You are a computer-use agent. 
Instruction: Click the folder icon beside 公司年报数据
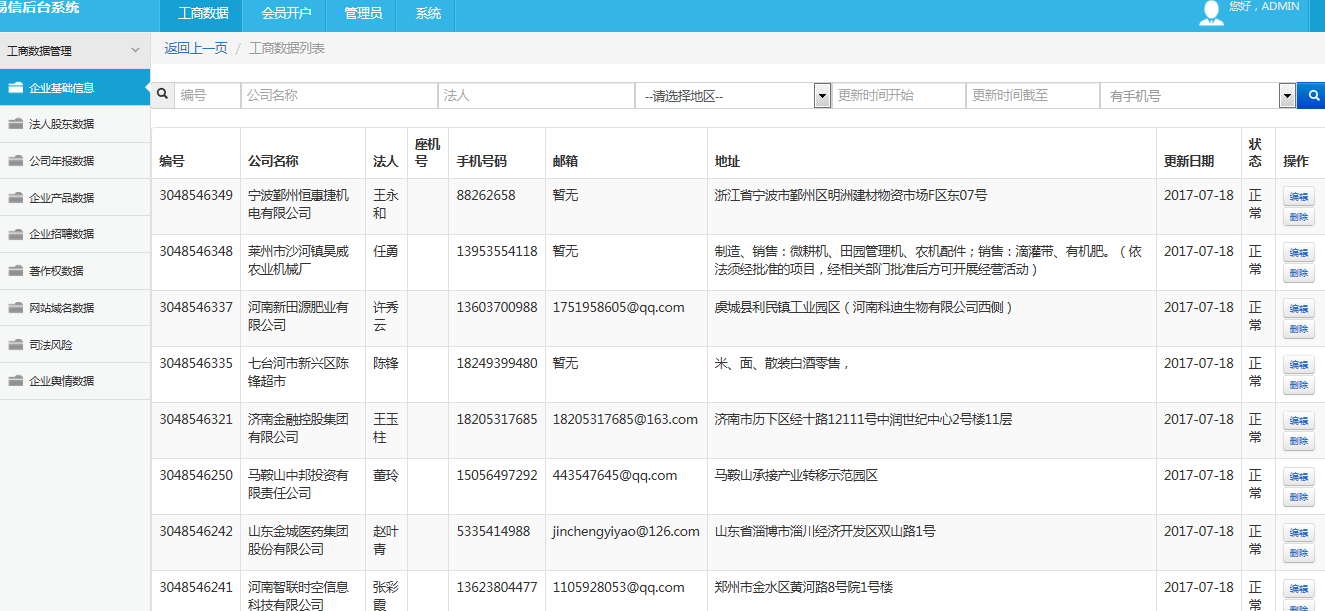(15, 160)
